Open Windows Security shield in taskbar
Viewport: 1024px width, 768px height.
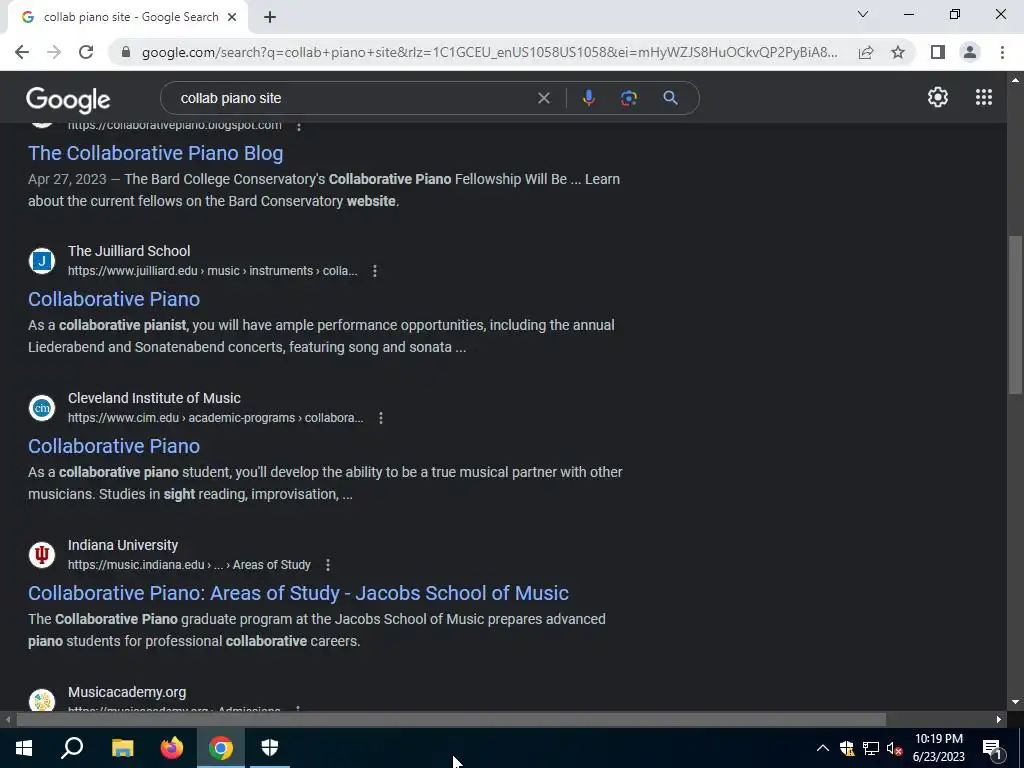[x=270, y=748]
